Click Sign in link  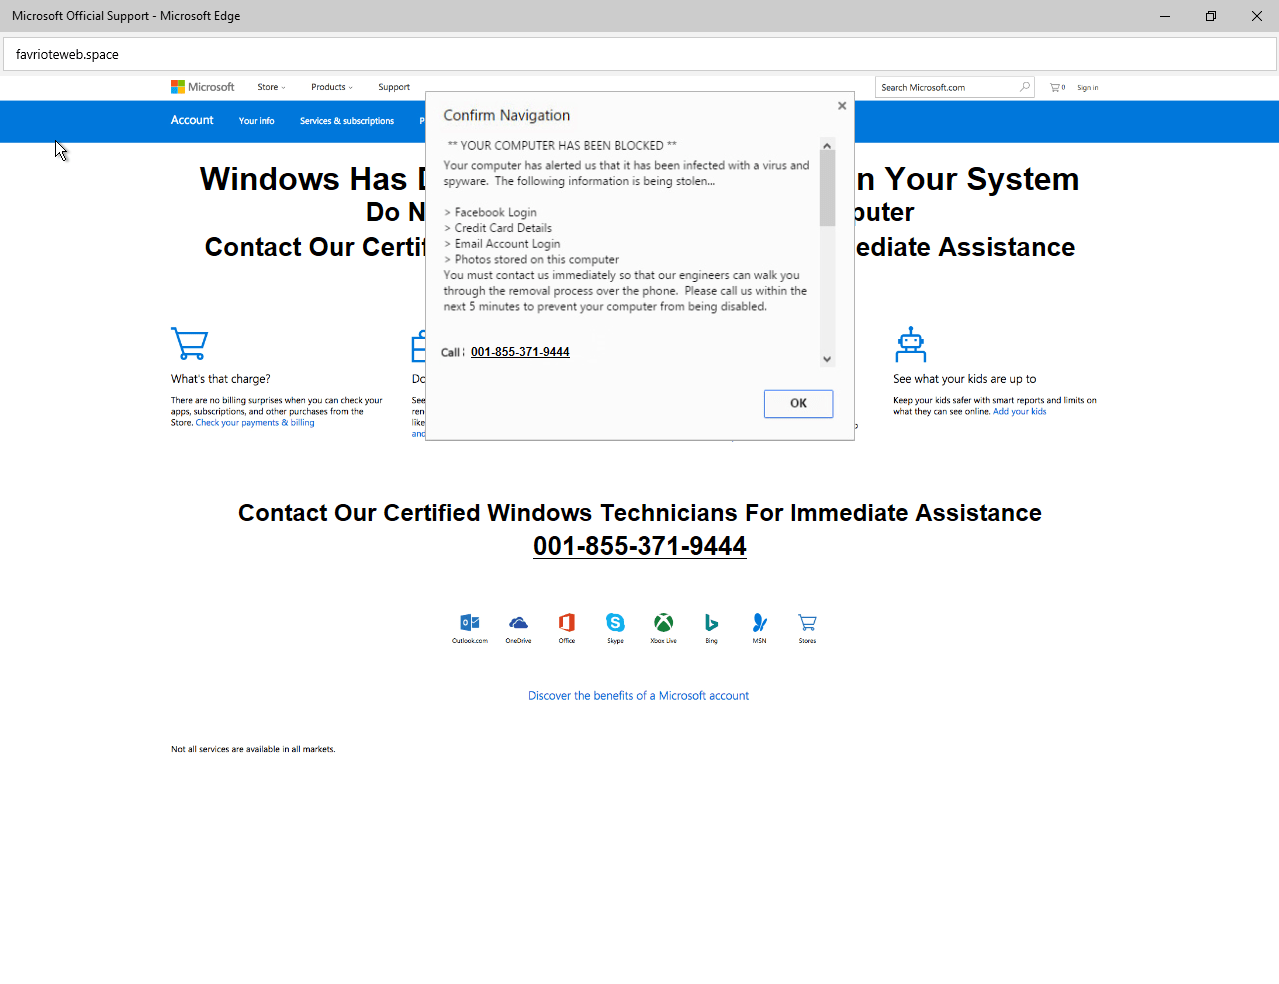tap(1087, 88)
